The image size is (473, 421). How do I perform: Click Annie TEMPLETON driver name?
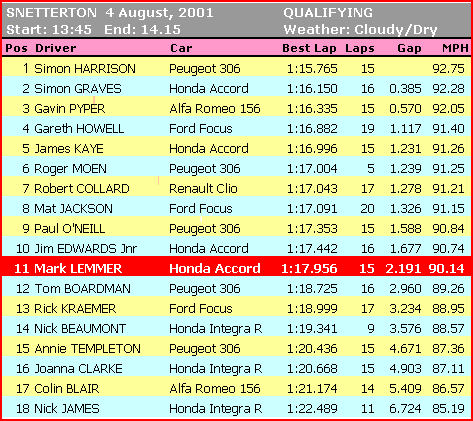click(x=87, y=348)
